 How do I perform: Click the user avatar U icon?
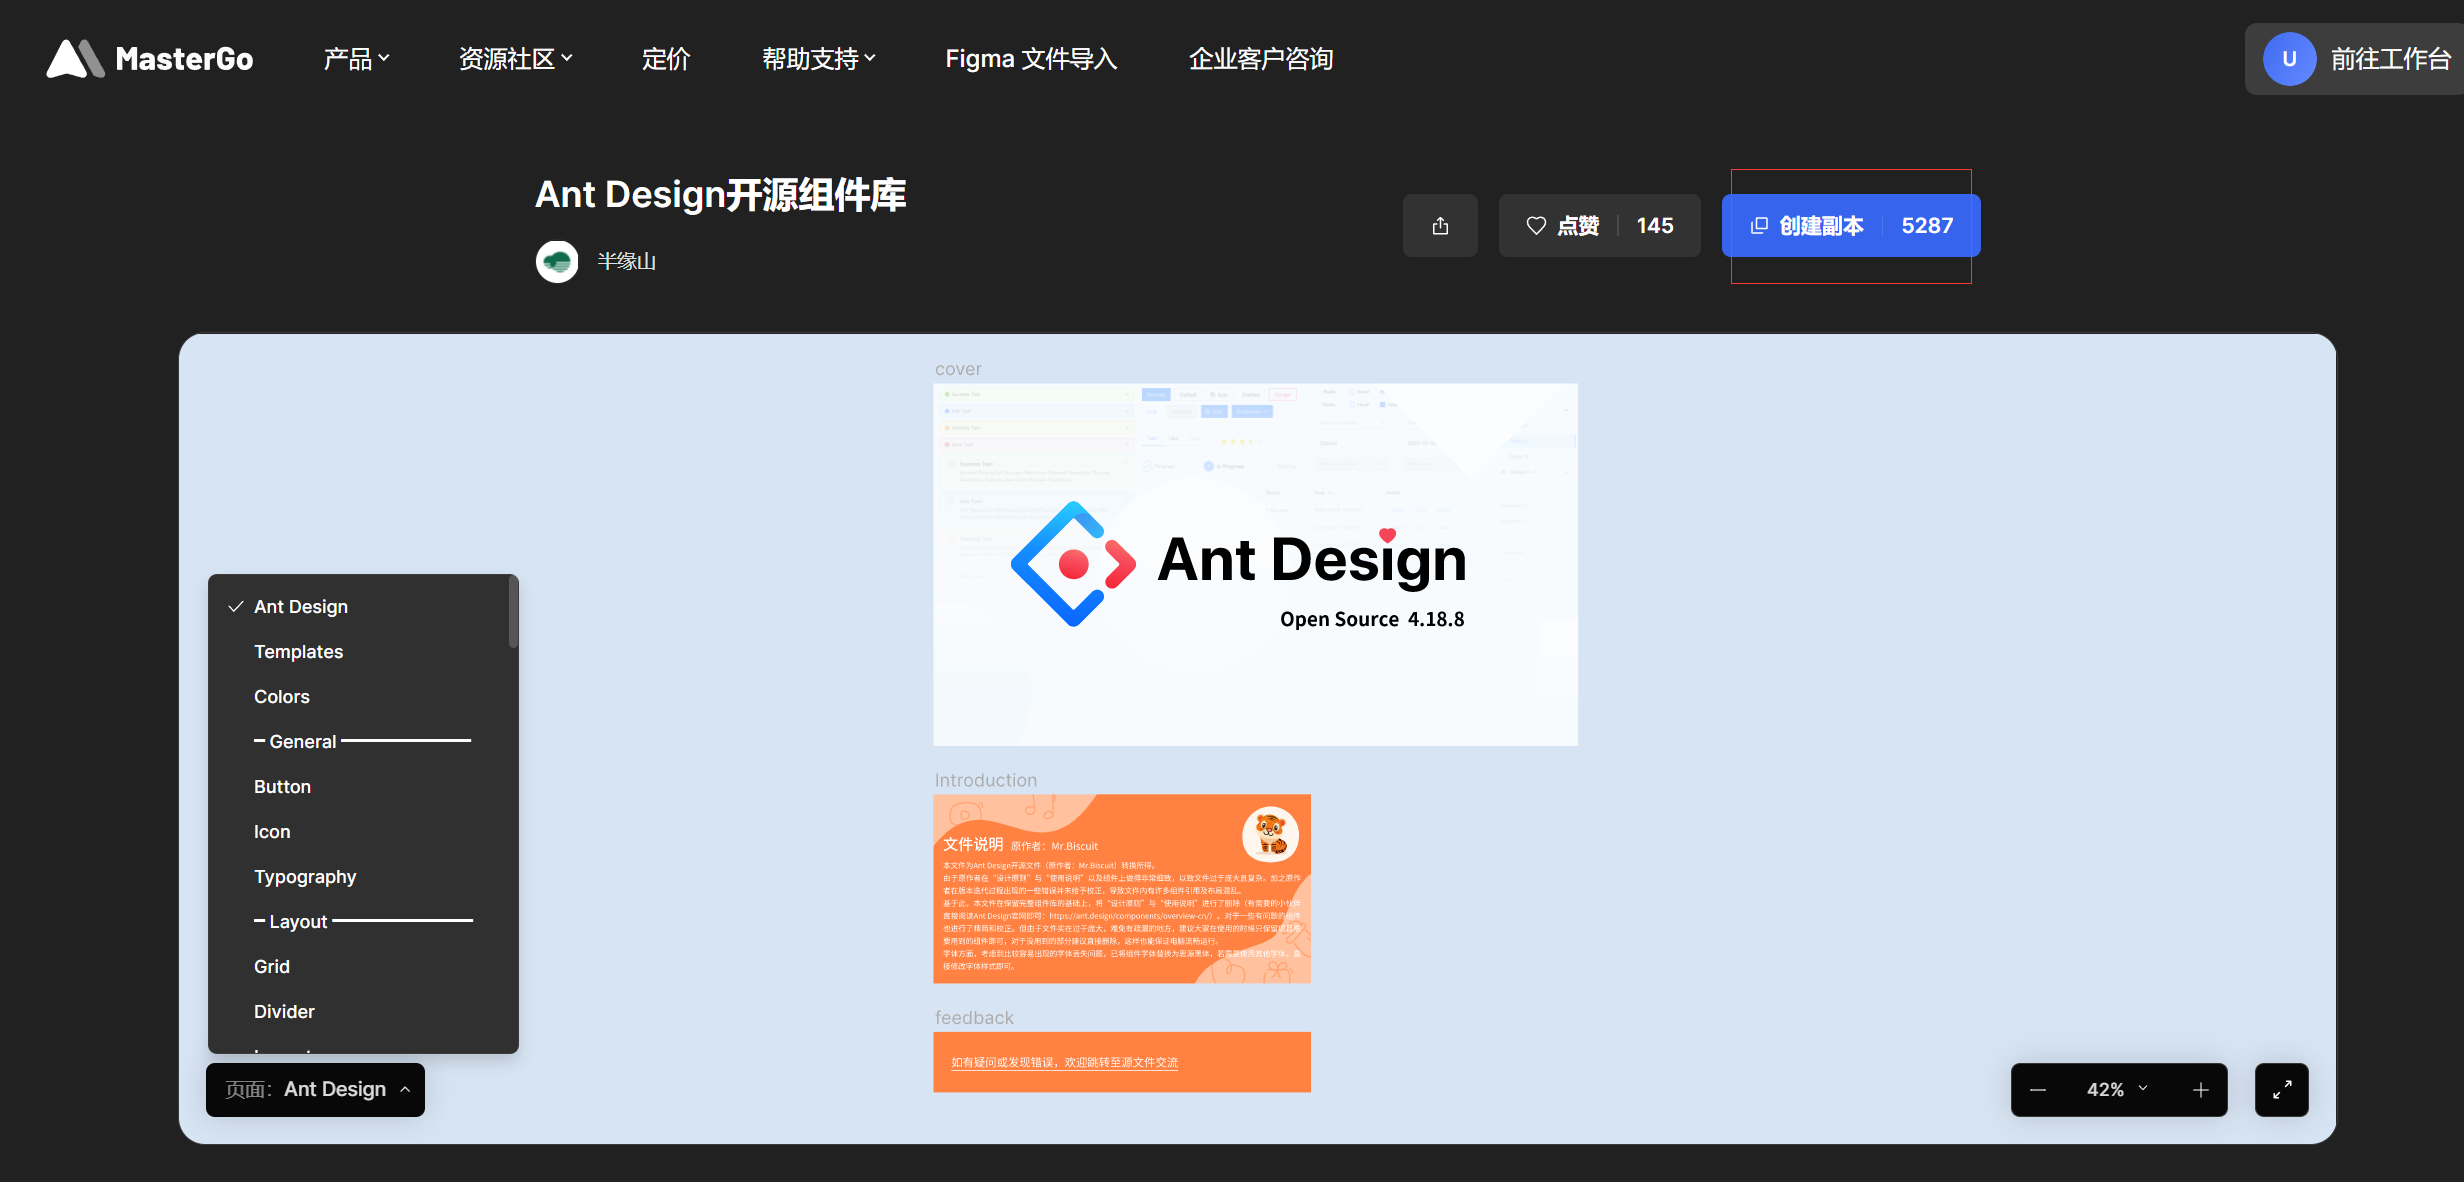click(2289, 59)
